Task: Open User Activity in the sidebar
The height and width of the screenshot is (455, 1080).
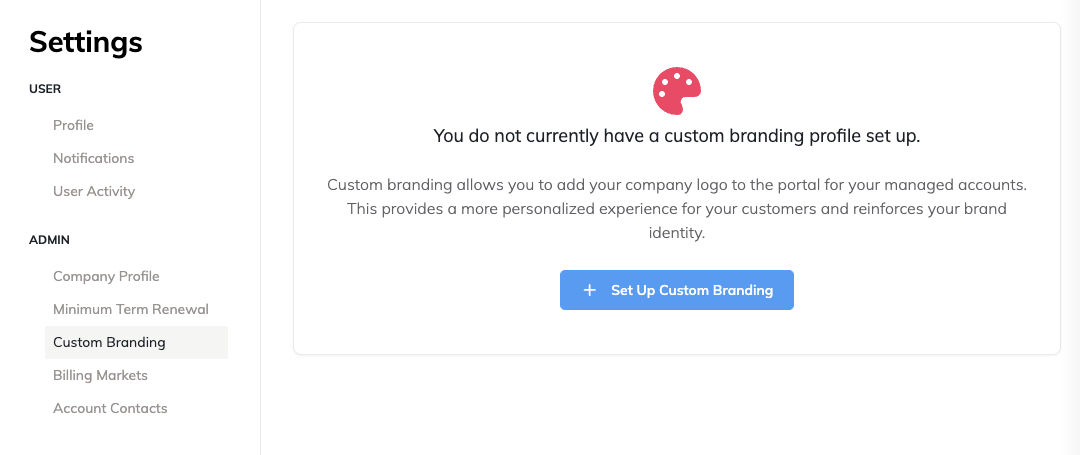Action: coord(94,191)
